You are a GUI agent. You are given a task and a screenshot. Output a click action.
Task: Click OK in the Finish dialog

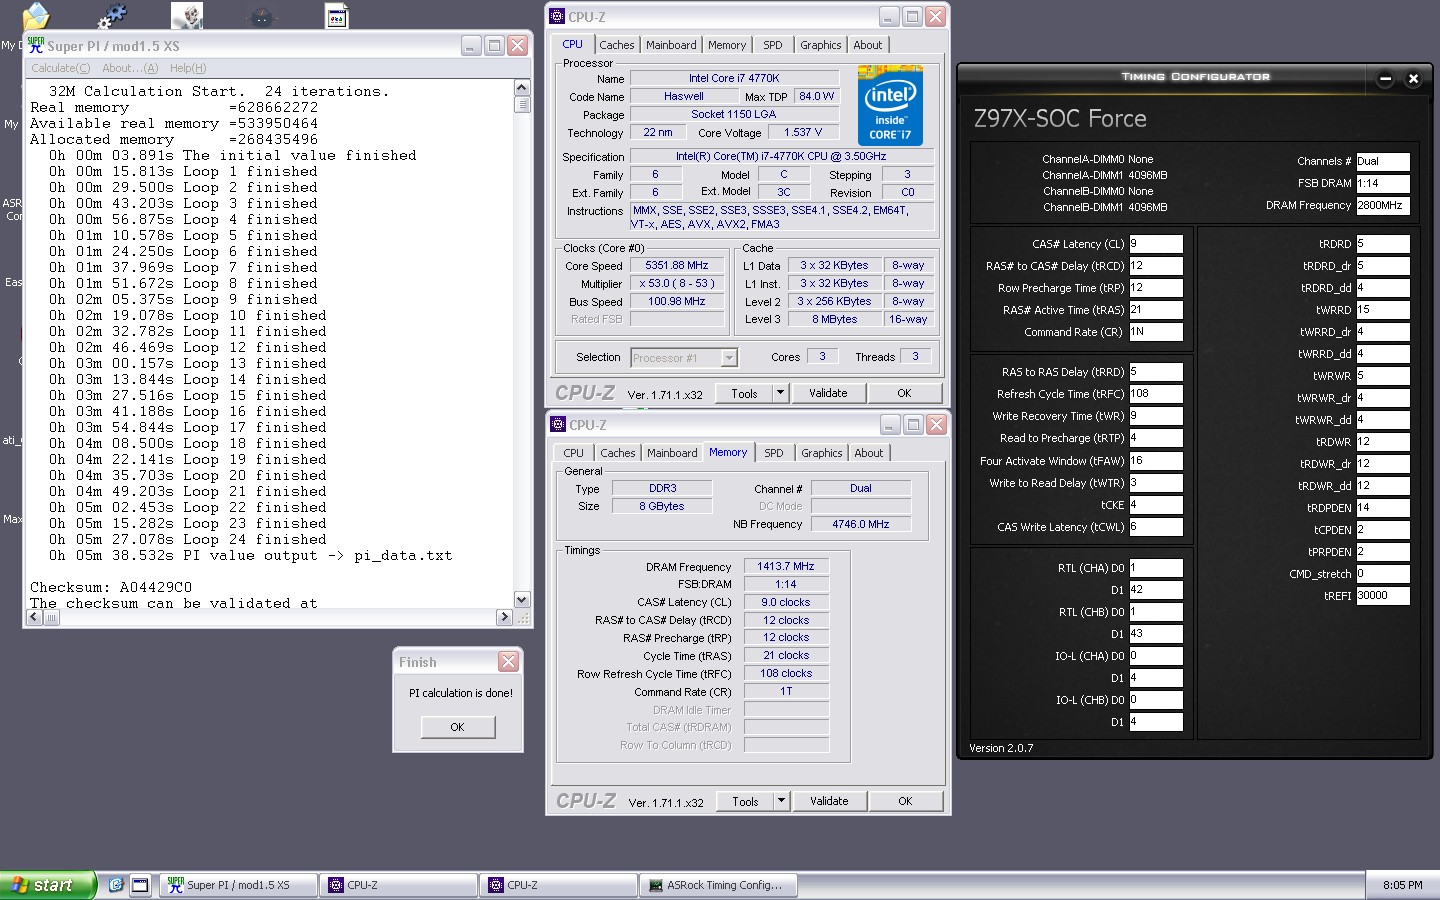[x=457, y=727]
